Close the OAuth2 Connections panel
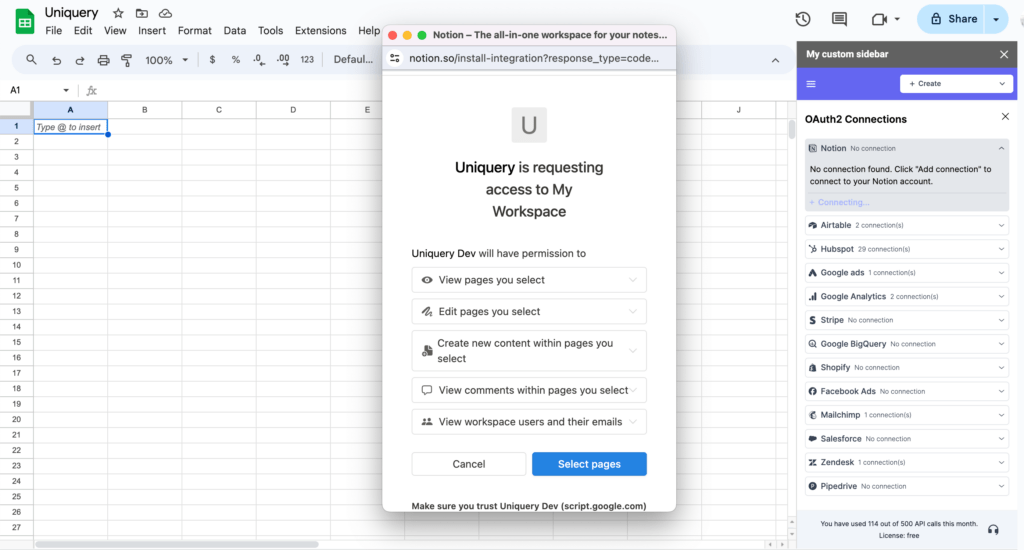The image size is (1024, 550). tap(1005, 117)
